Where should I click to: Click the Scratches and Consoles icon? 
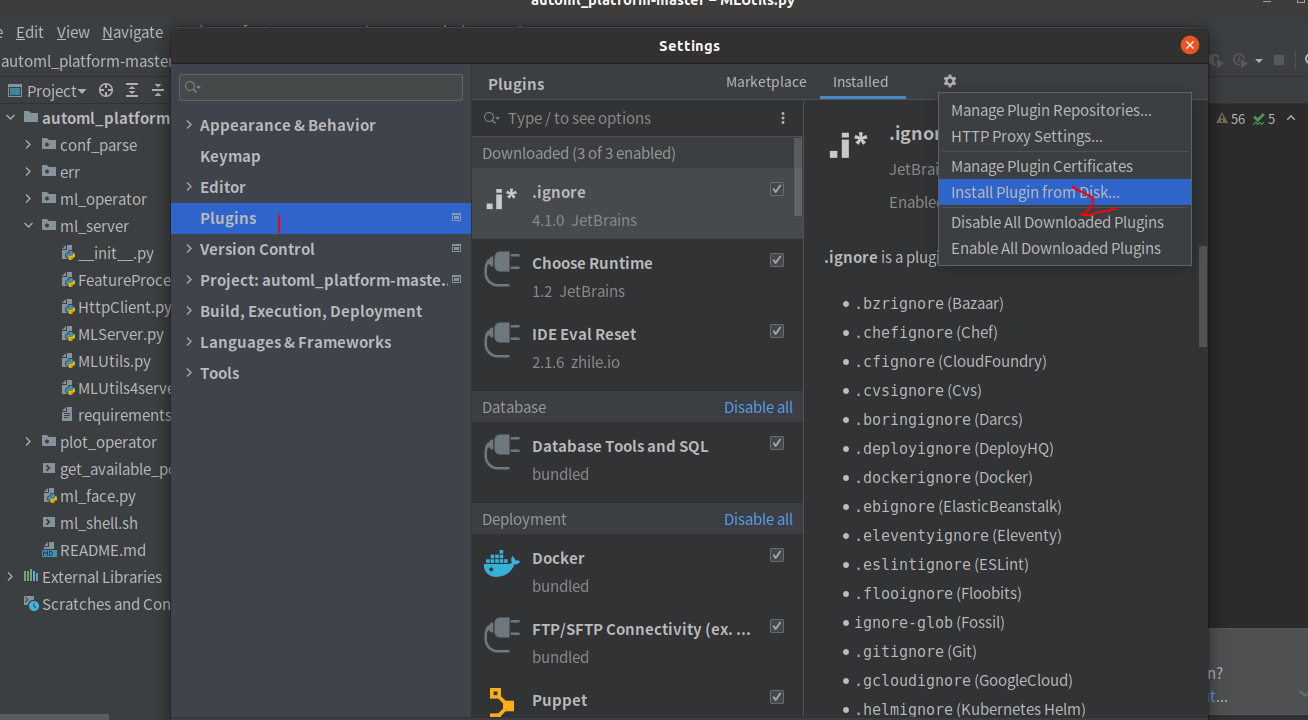point(32,604)
